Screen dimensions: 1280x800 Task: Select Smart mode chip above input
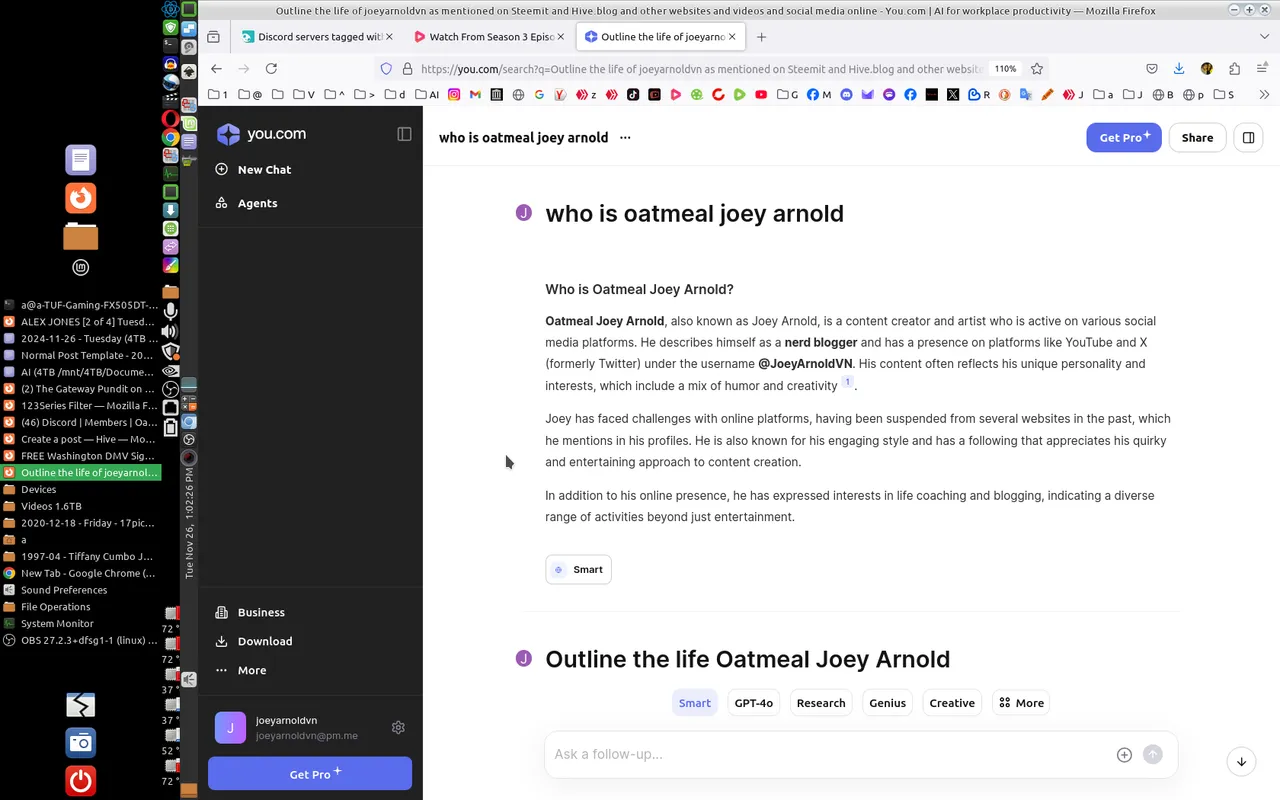[x=695, y=703]
